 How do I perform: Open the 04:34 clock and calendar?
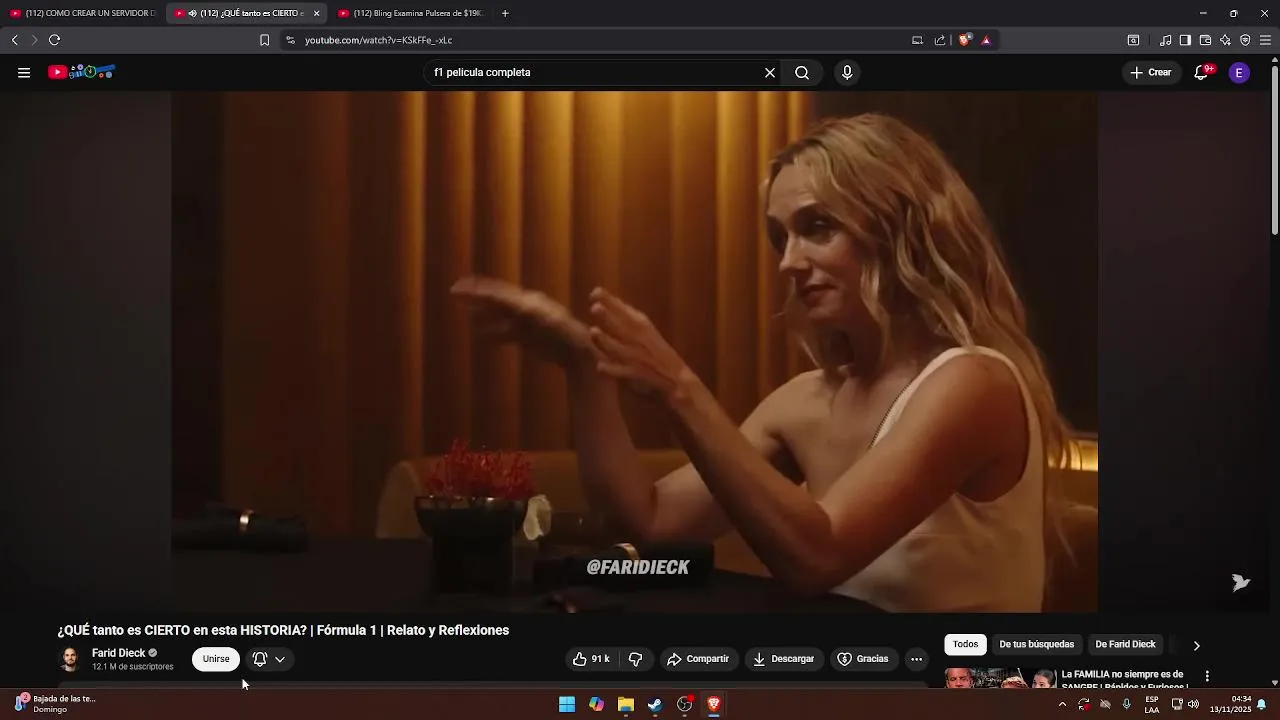coord(1231,704)
